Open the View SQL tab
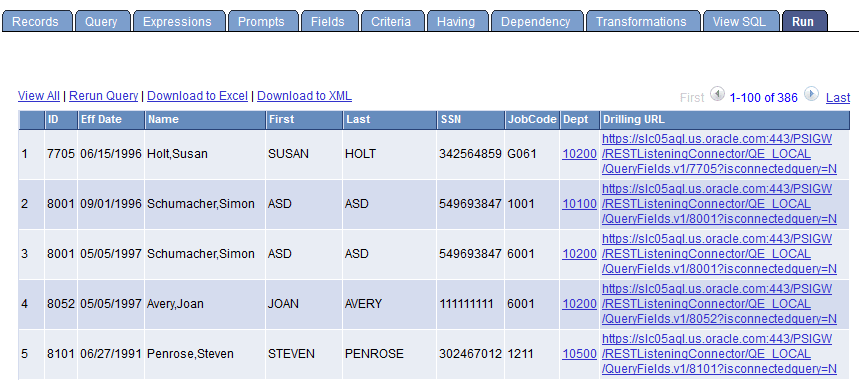Viewport: 859px width, 380px height. tap(742, 22)
